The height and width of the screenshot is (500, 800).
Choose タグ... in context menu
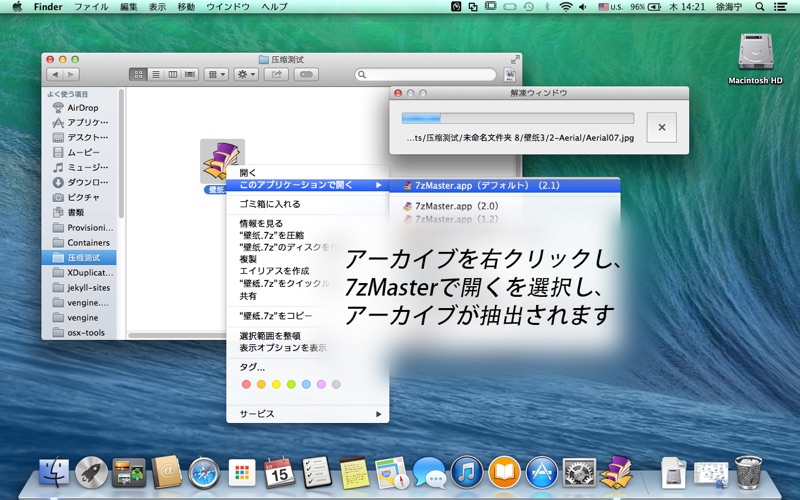307,367
